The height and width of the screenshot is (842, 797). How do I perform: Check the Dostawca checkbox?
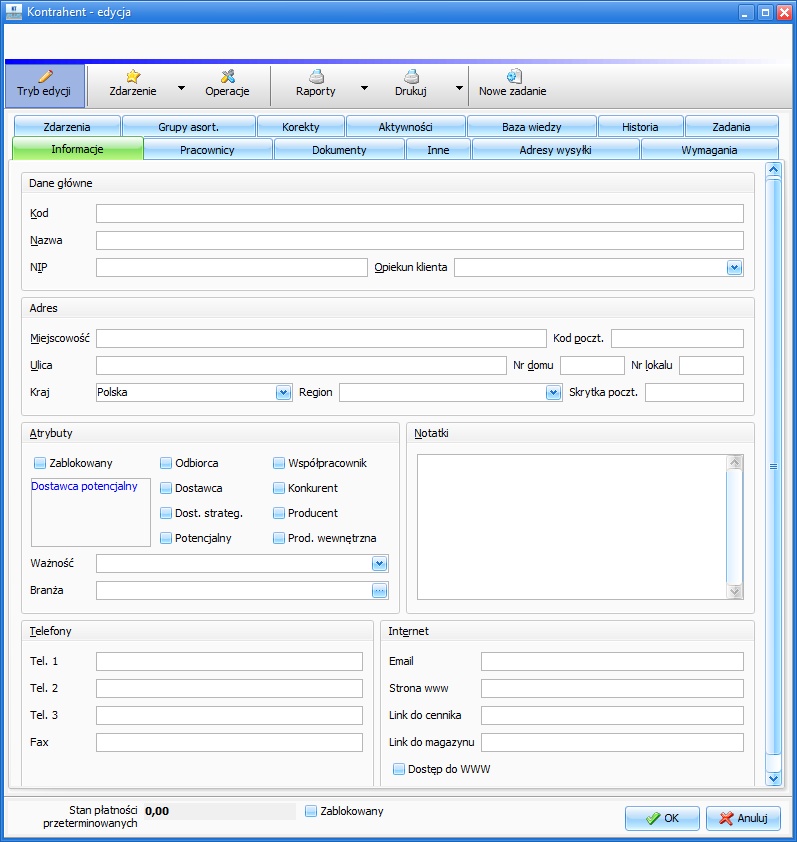point(166,488)
